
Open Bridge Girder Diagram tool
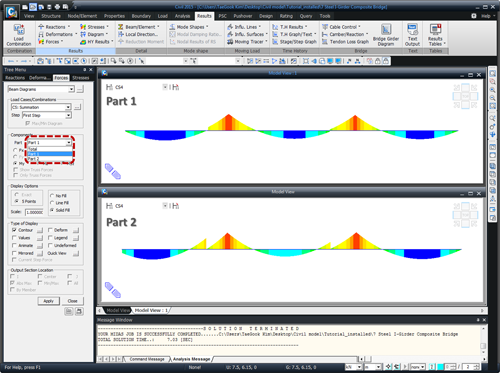[386, 35]
